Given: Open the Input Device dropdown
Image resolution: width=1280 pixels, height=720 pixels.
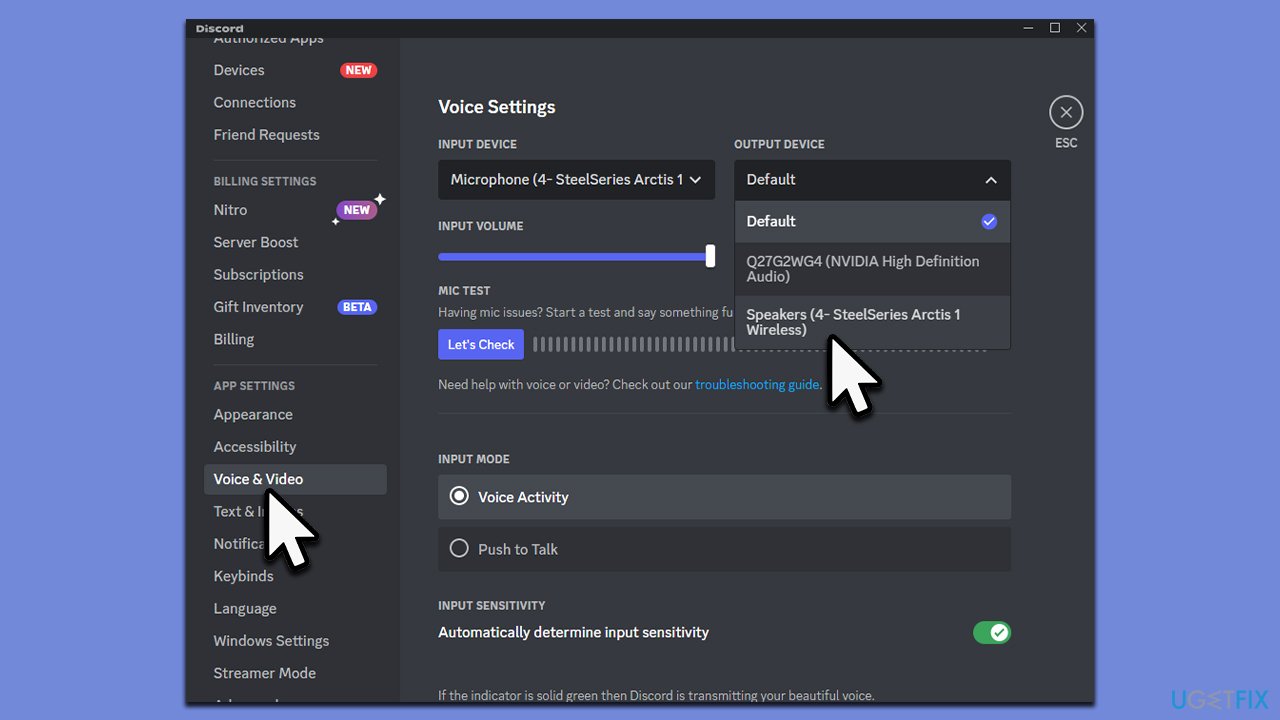Looking at the screenshot, I should 576,179.
